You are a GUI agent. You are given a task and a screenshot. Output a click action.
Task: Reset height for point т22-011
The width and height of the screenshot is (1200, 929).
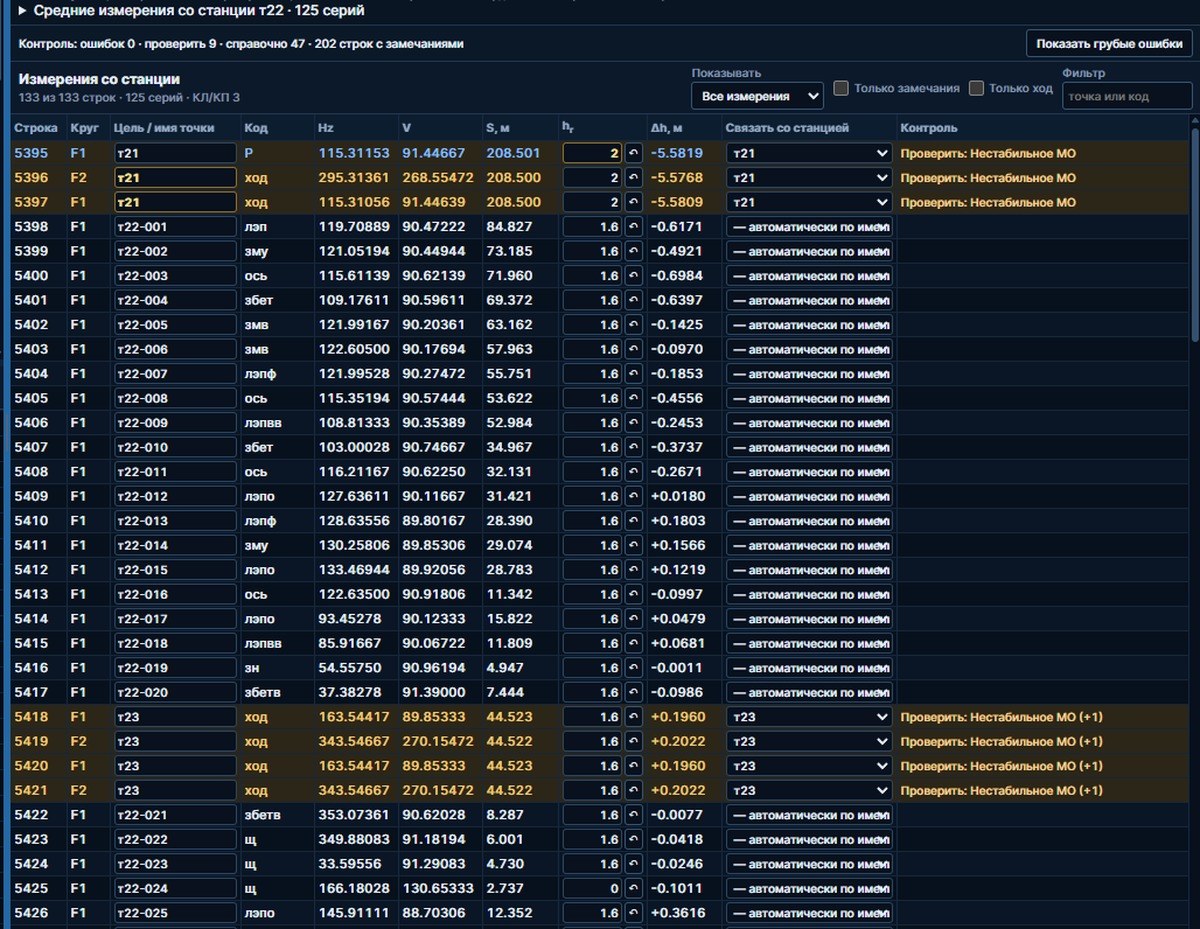[x=633, y=472]
